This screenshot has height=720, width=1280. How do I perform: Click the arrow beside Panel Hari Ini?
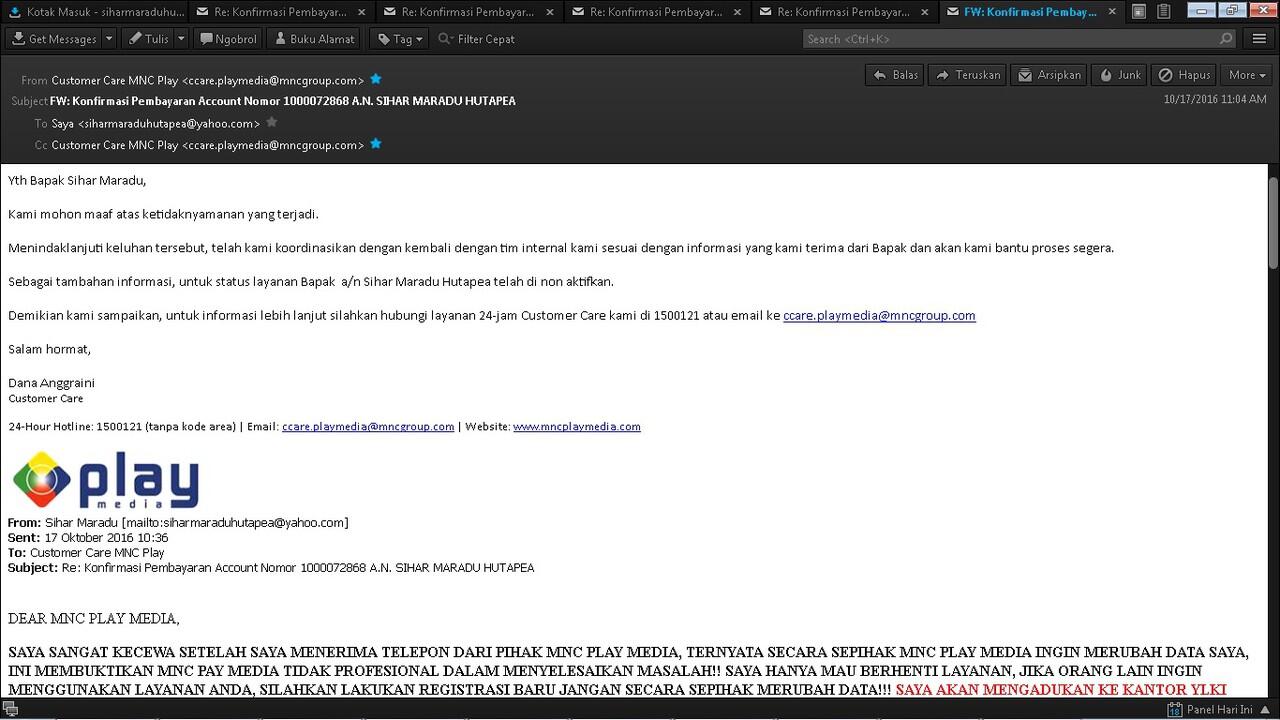(1266, 710)
